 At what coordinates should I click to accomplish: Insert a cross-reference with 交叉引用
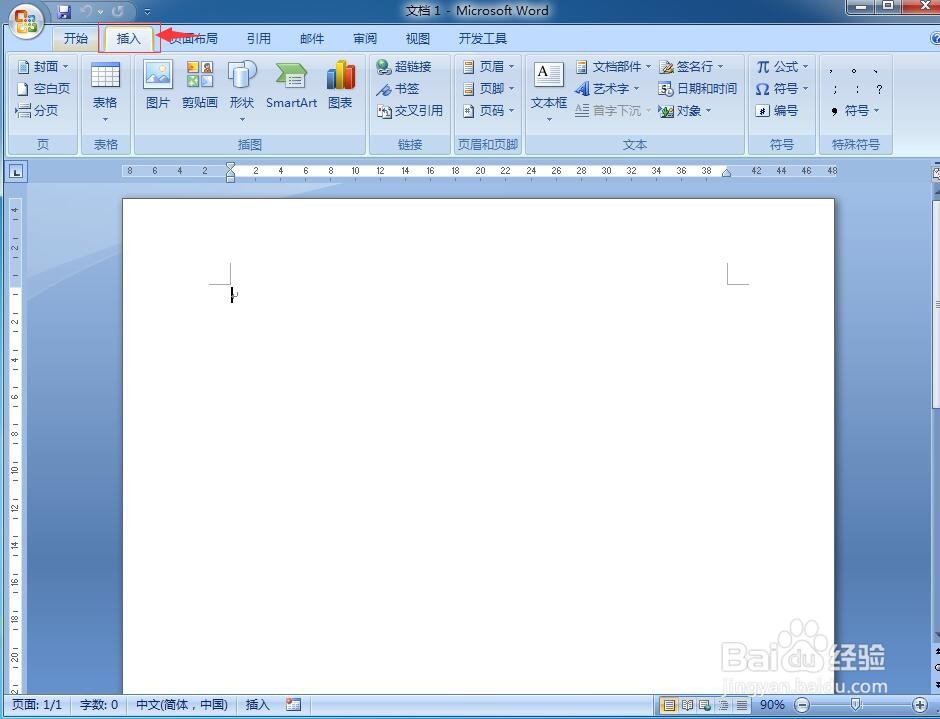pos(409,111)
